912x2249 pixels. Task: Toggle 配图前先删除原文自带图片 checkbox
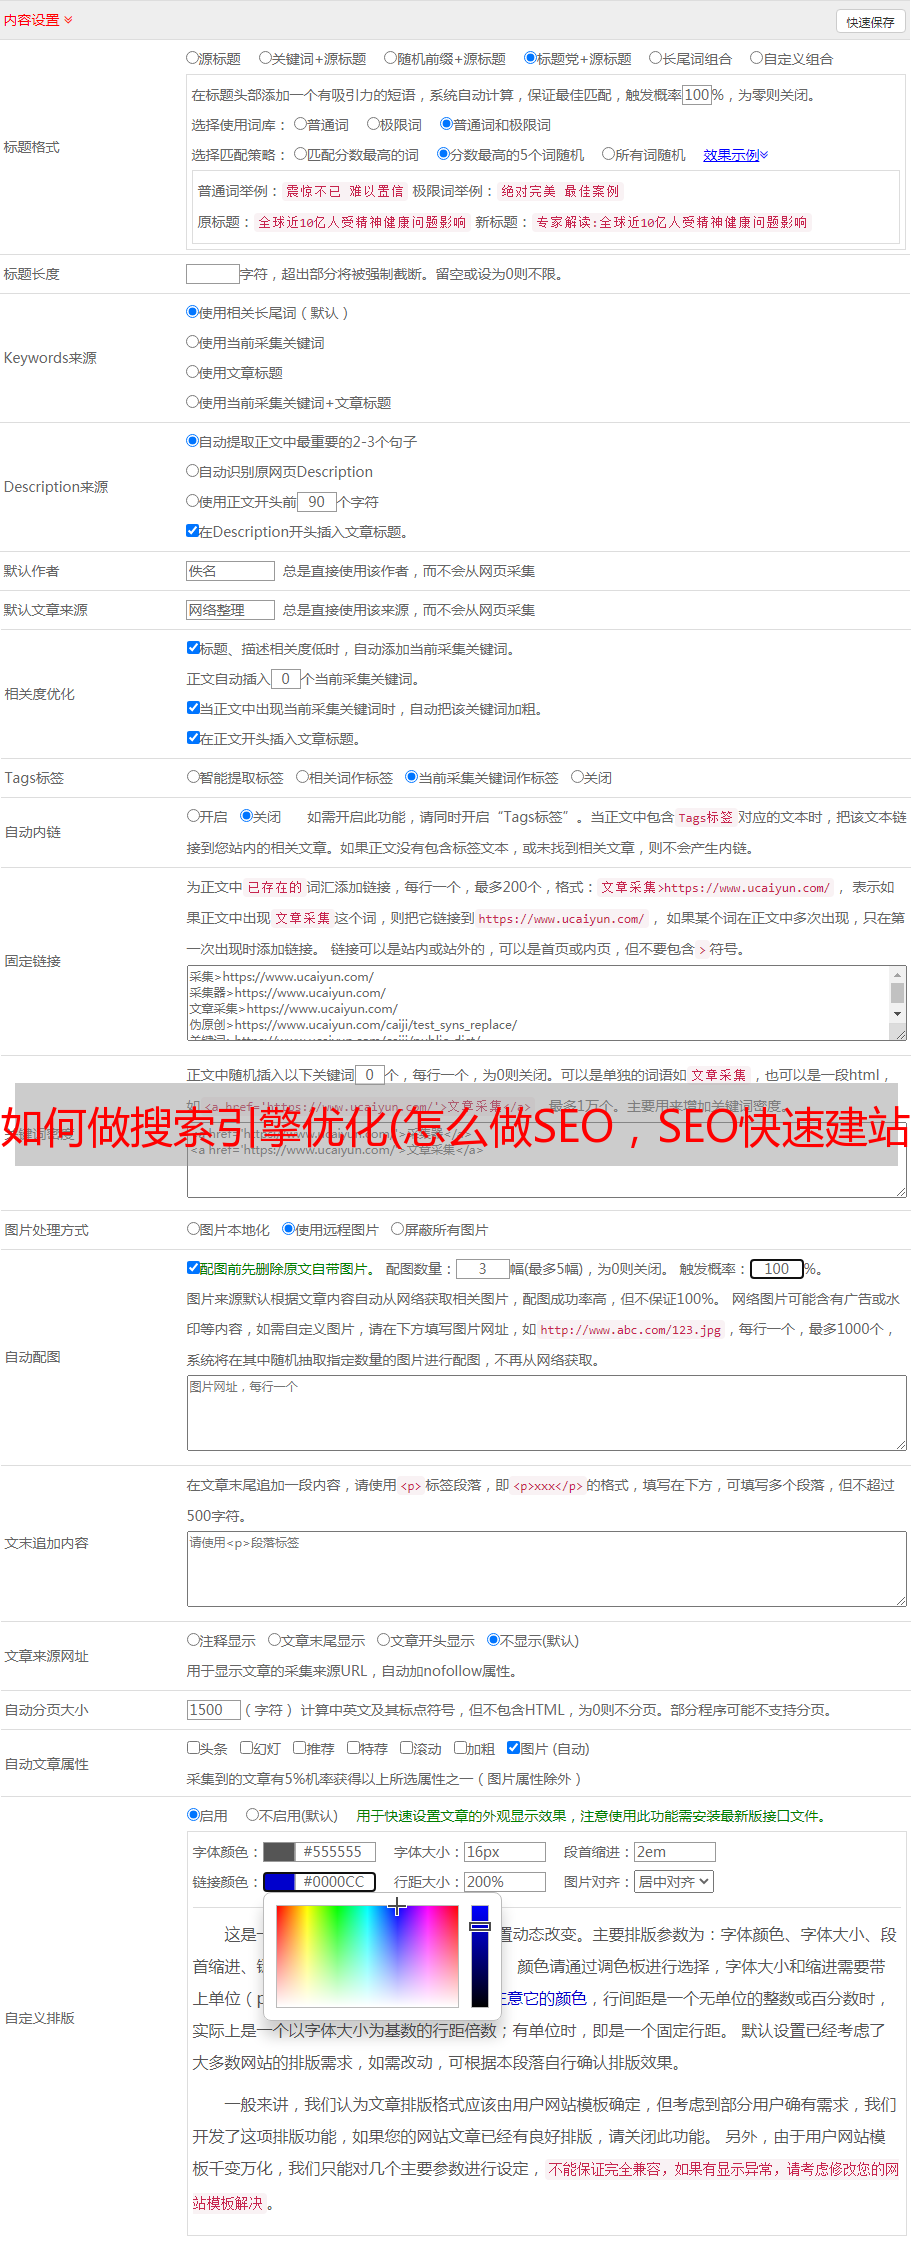(x=193, y=1268)
